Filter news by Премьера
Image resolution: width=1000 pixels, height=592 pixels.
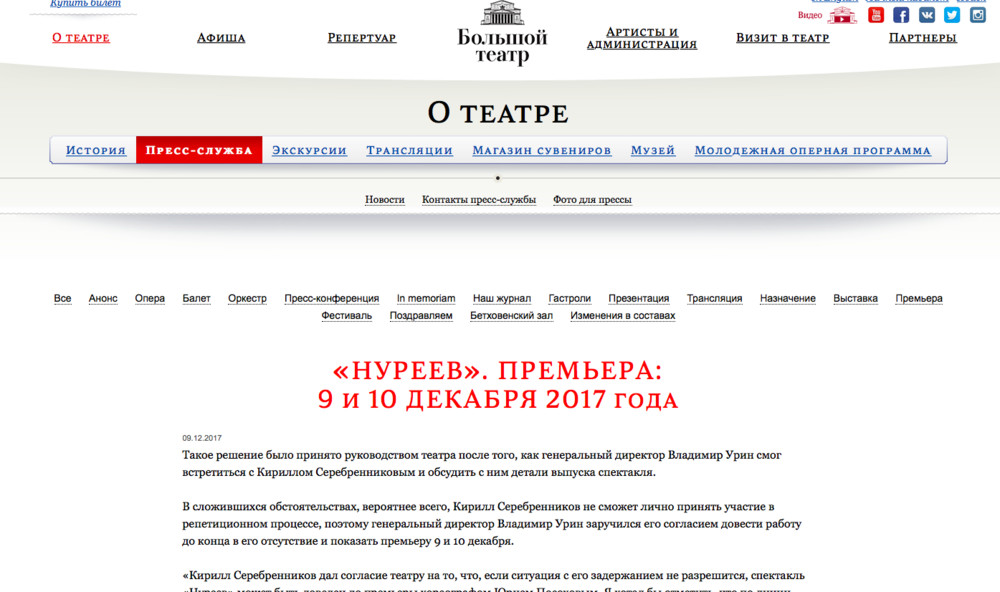coord(919,299)
